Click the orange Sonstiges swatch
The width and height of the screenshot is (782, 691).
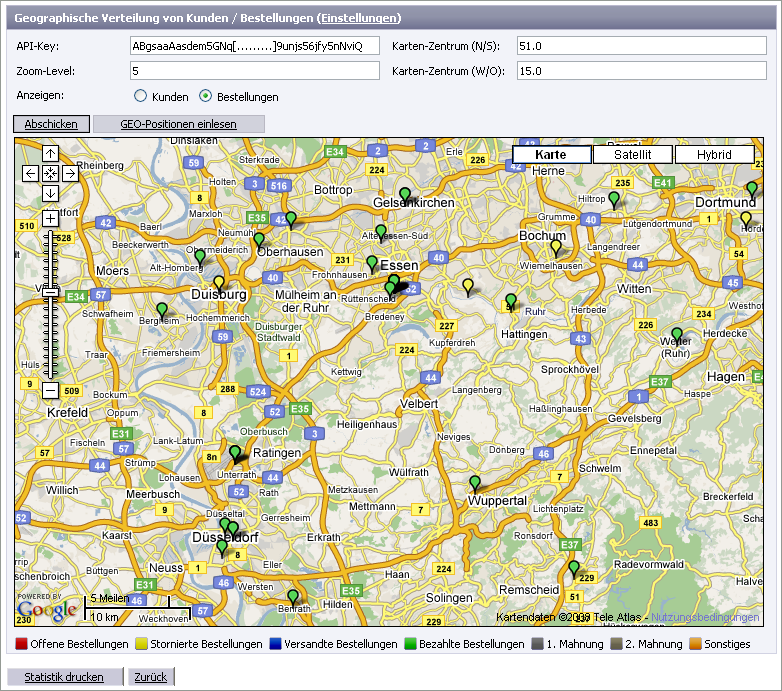pos(696,644)
